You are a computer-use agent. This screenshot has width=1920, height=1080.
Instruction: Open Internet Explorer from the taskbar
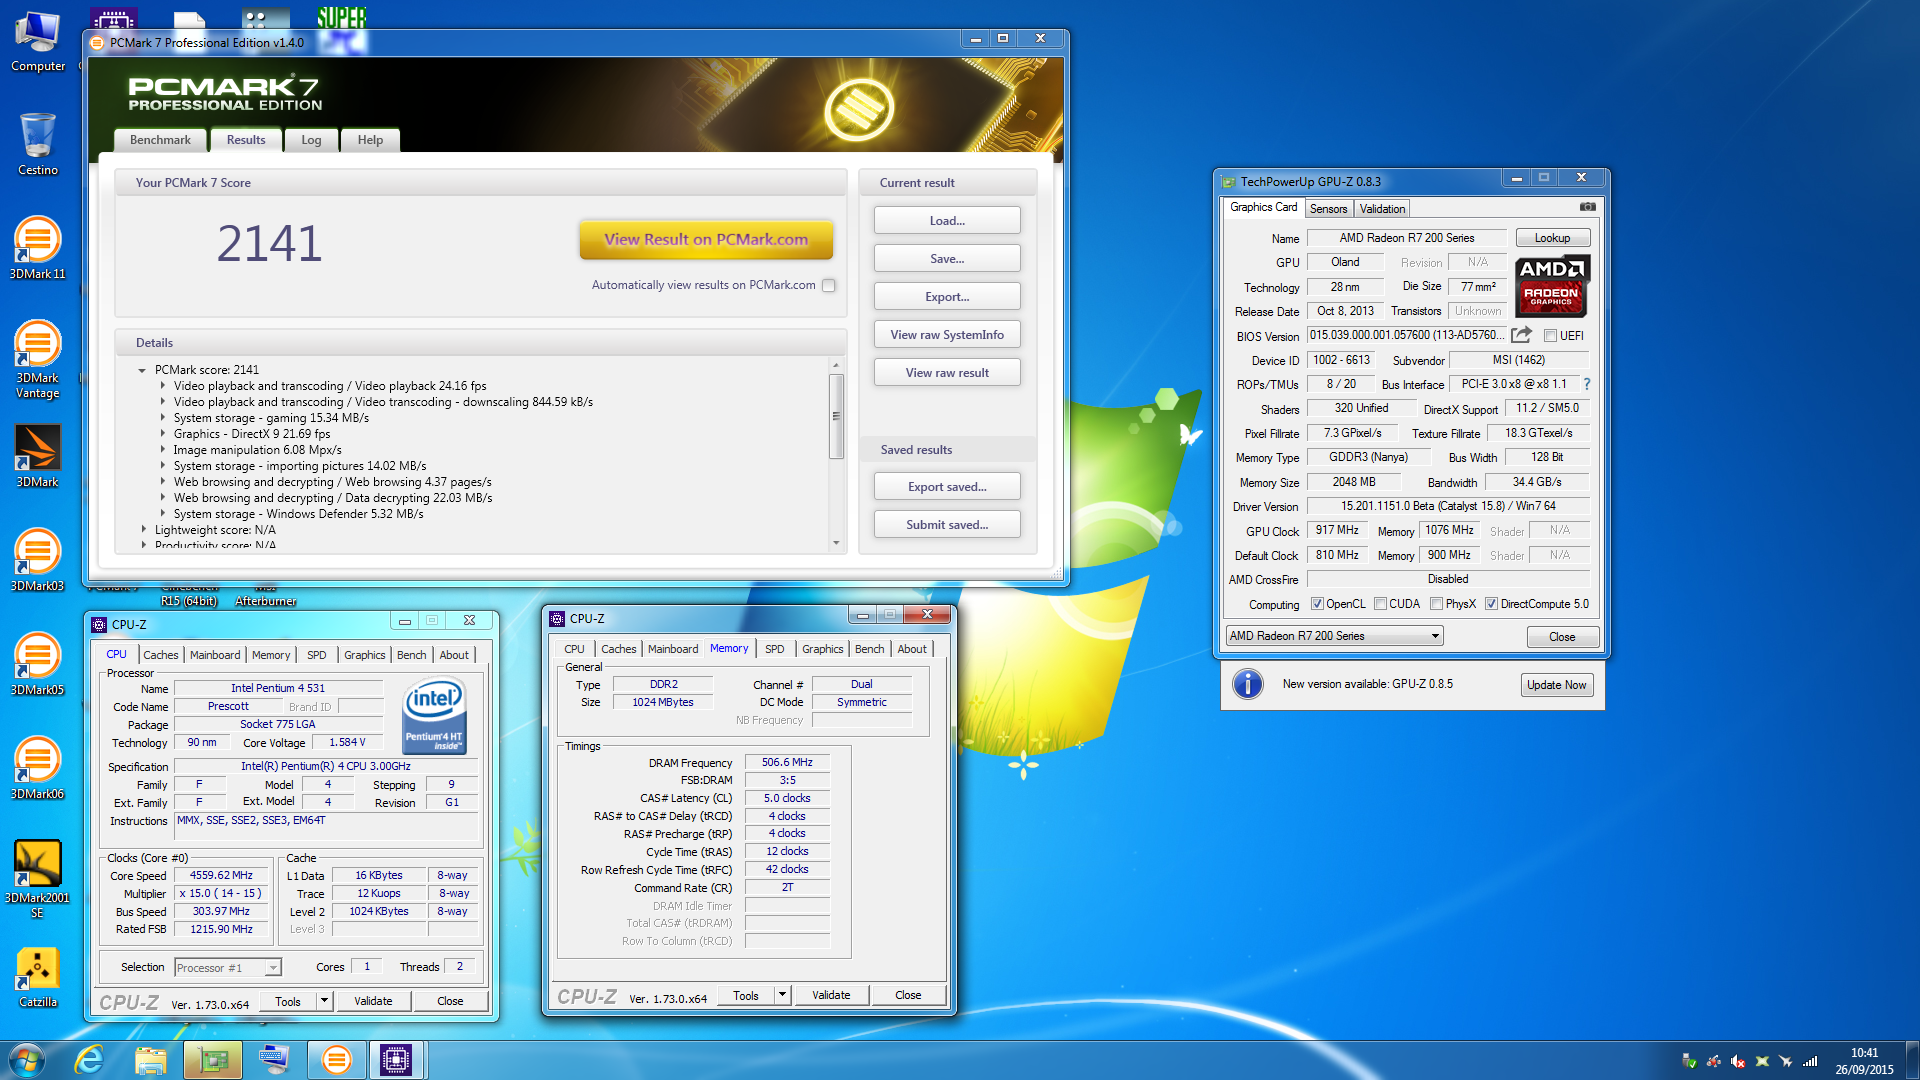(x=90, y=1060)
